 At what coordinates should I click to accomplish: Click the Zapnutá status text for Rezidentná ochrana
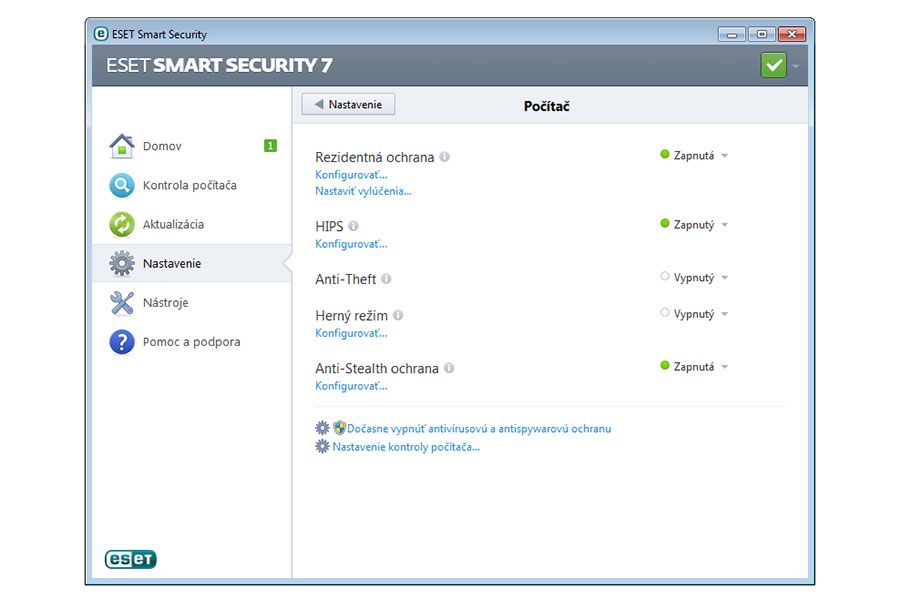coord(694,155)
